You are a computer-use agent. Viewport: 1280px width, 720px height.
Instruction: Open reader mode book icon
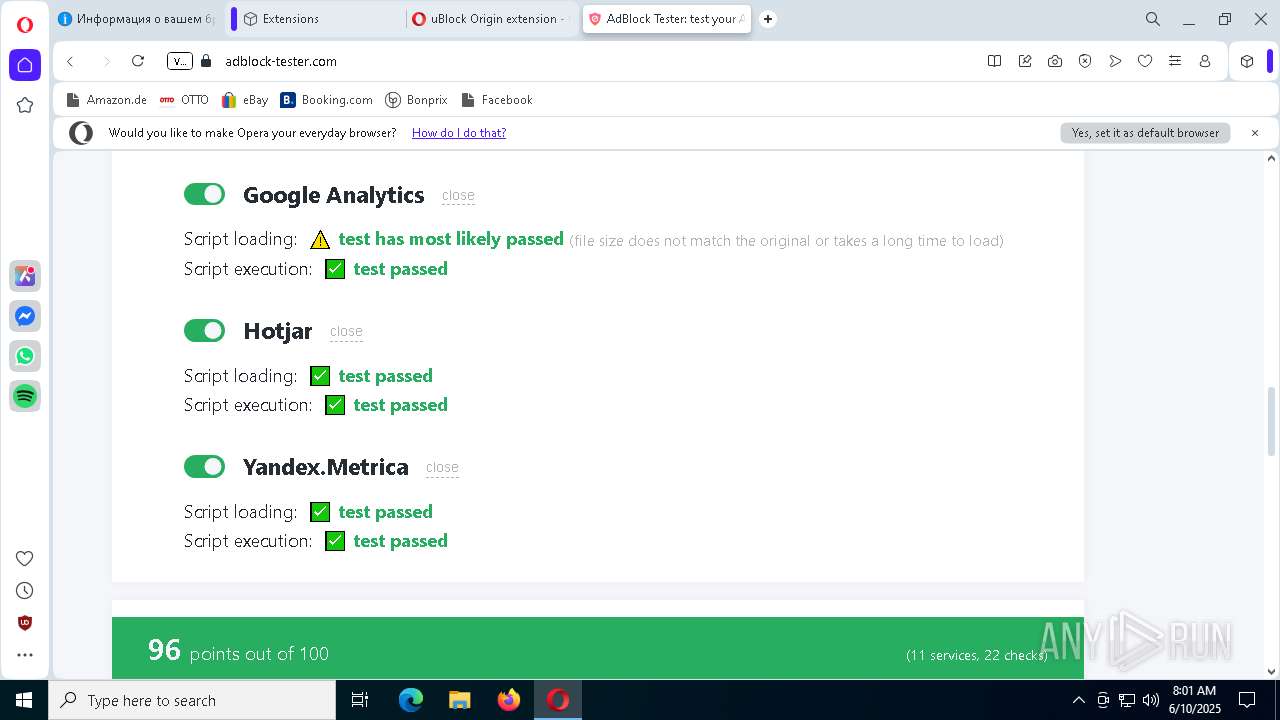pyautogui.click(x=994, y=61)
